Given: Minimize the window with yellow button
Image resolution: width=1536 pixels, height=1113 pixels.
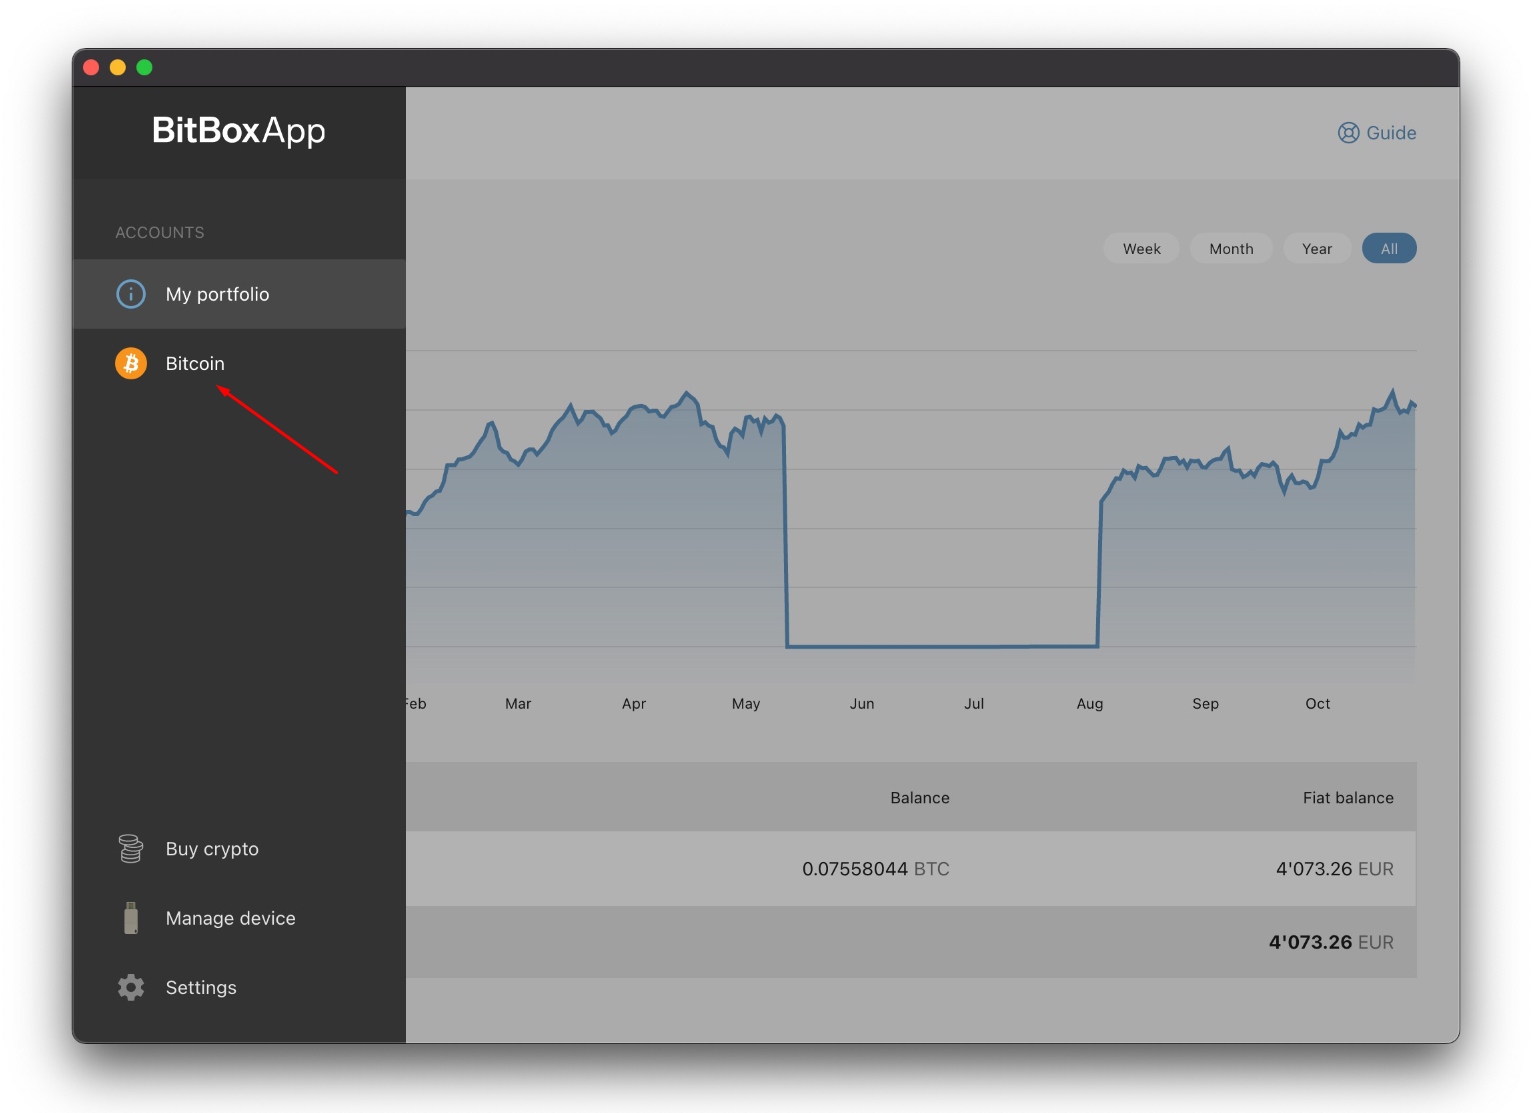Looking at the screenshot, I should pyautogui.click(x=118, y=67).
